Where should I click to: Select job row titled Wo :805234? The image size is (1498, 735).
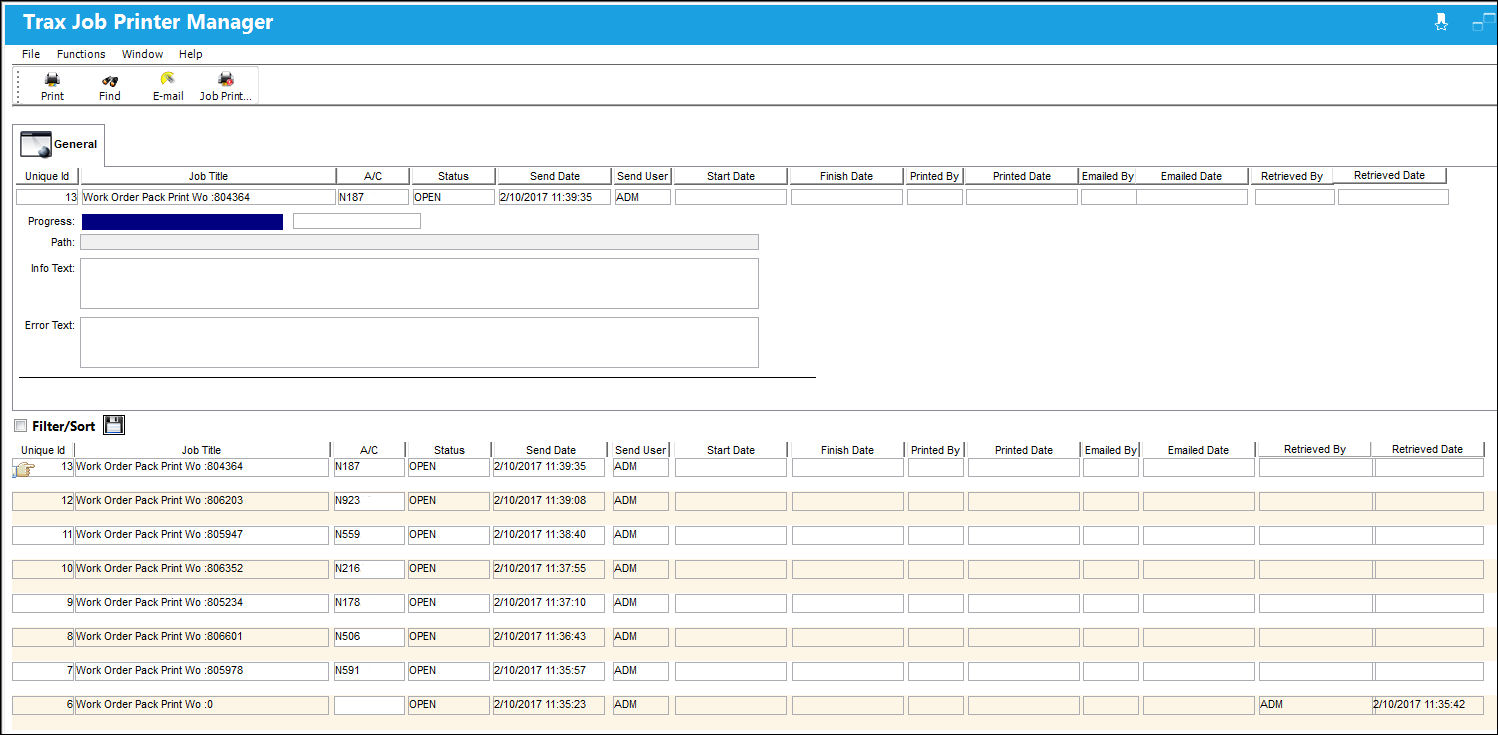(202, 603)
